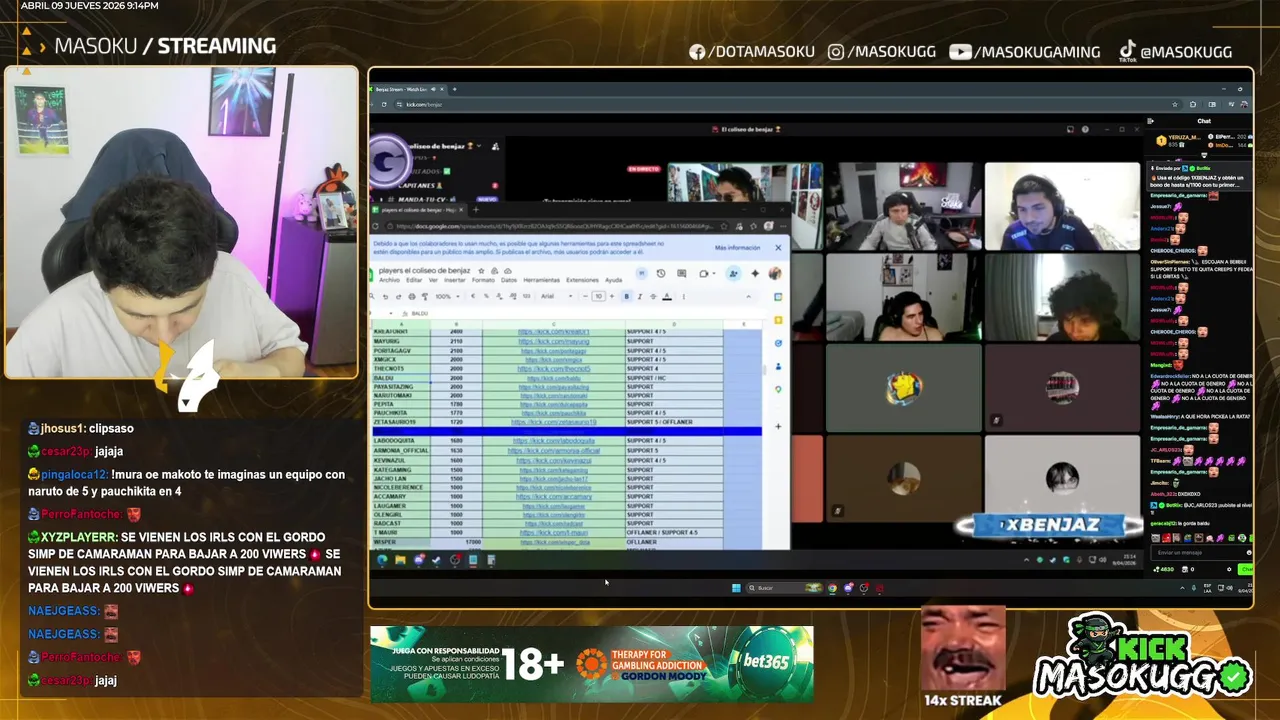Open the kick.com/t-mauri link
The height and width of the screenshot is (720, 1280).
pos(554,533)
